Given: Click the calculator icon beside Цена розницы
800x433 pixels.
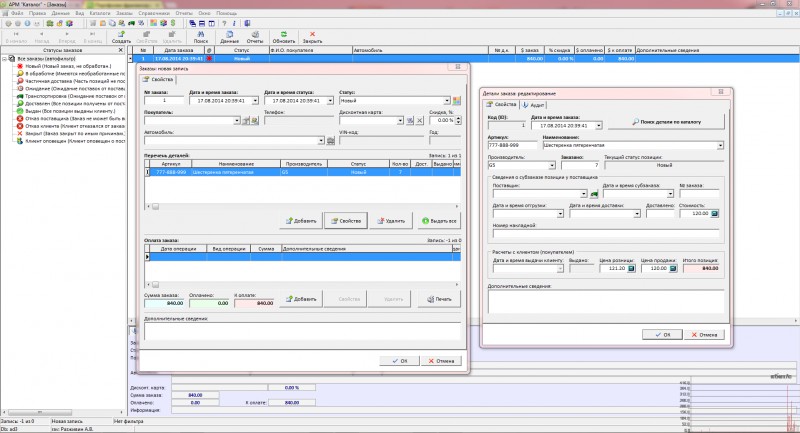Looking at the screenshot, I should tap(632, 268).
